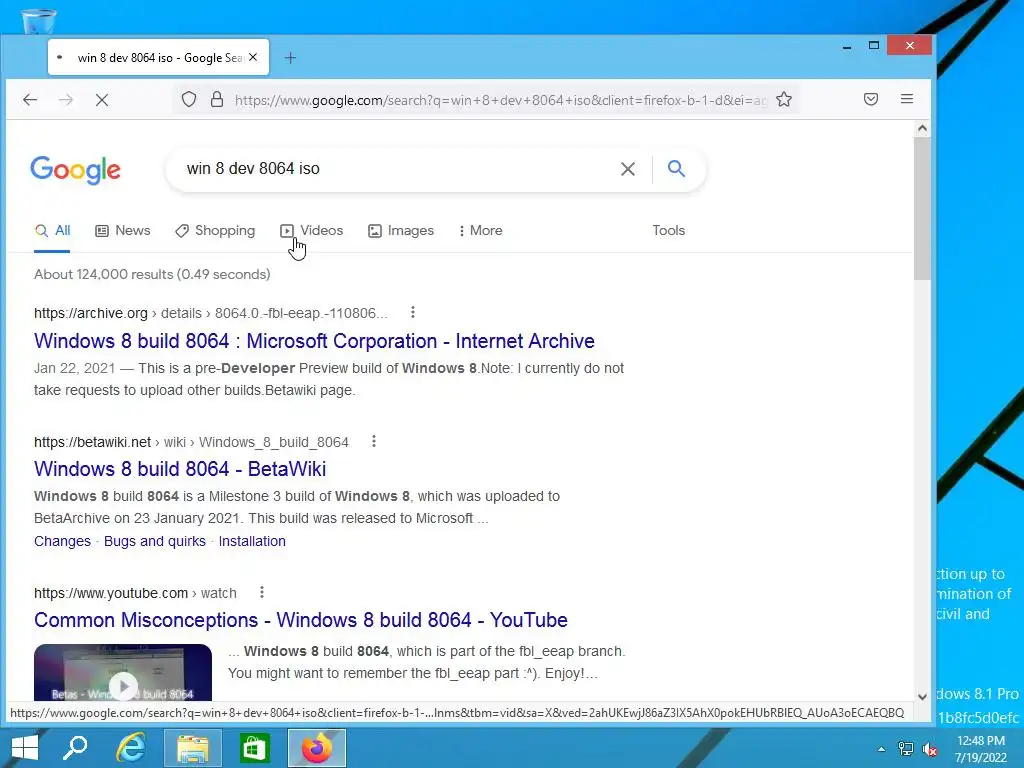Launch Internet Explorer from the taskbar

[131, 748]
